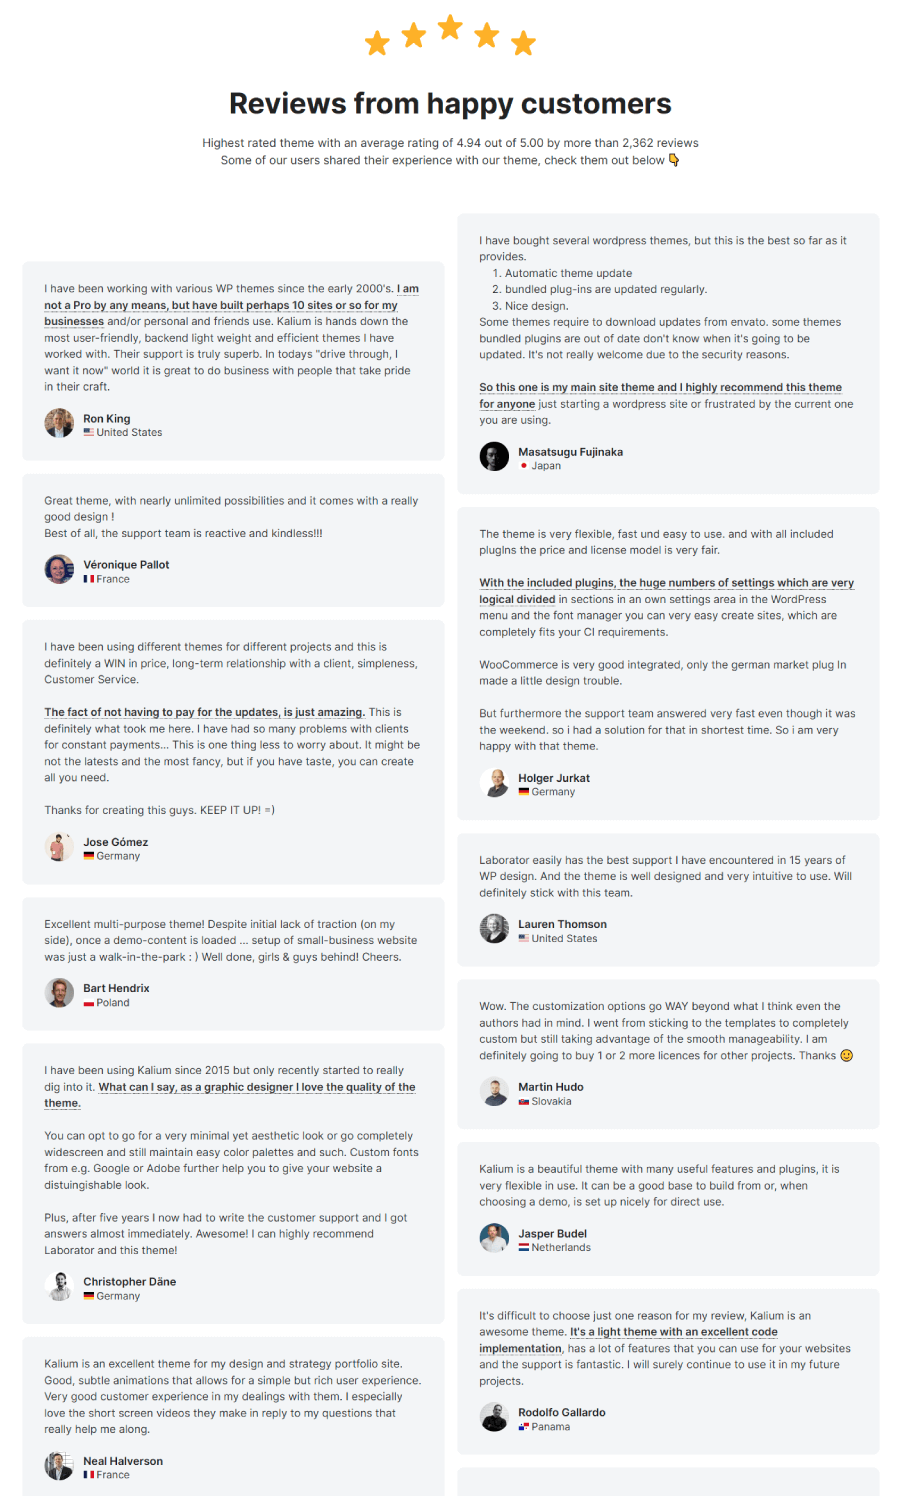Click the Slovakia flag under Martin Hudo

524,1101
